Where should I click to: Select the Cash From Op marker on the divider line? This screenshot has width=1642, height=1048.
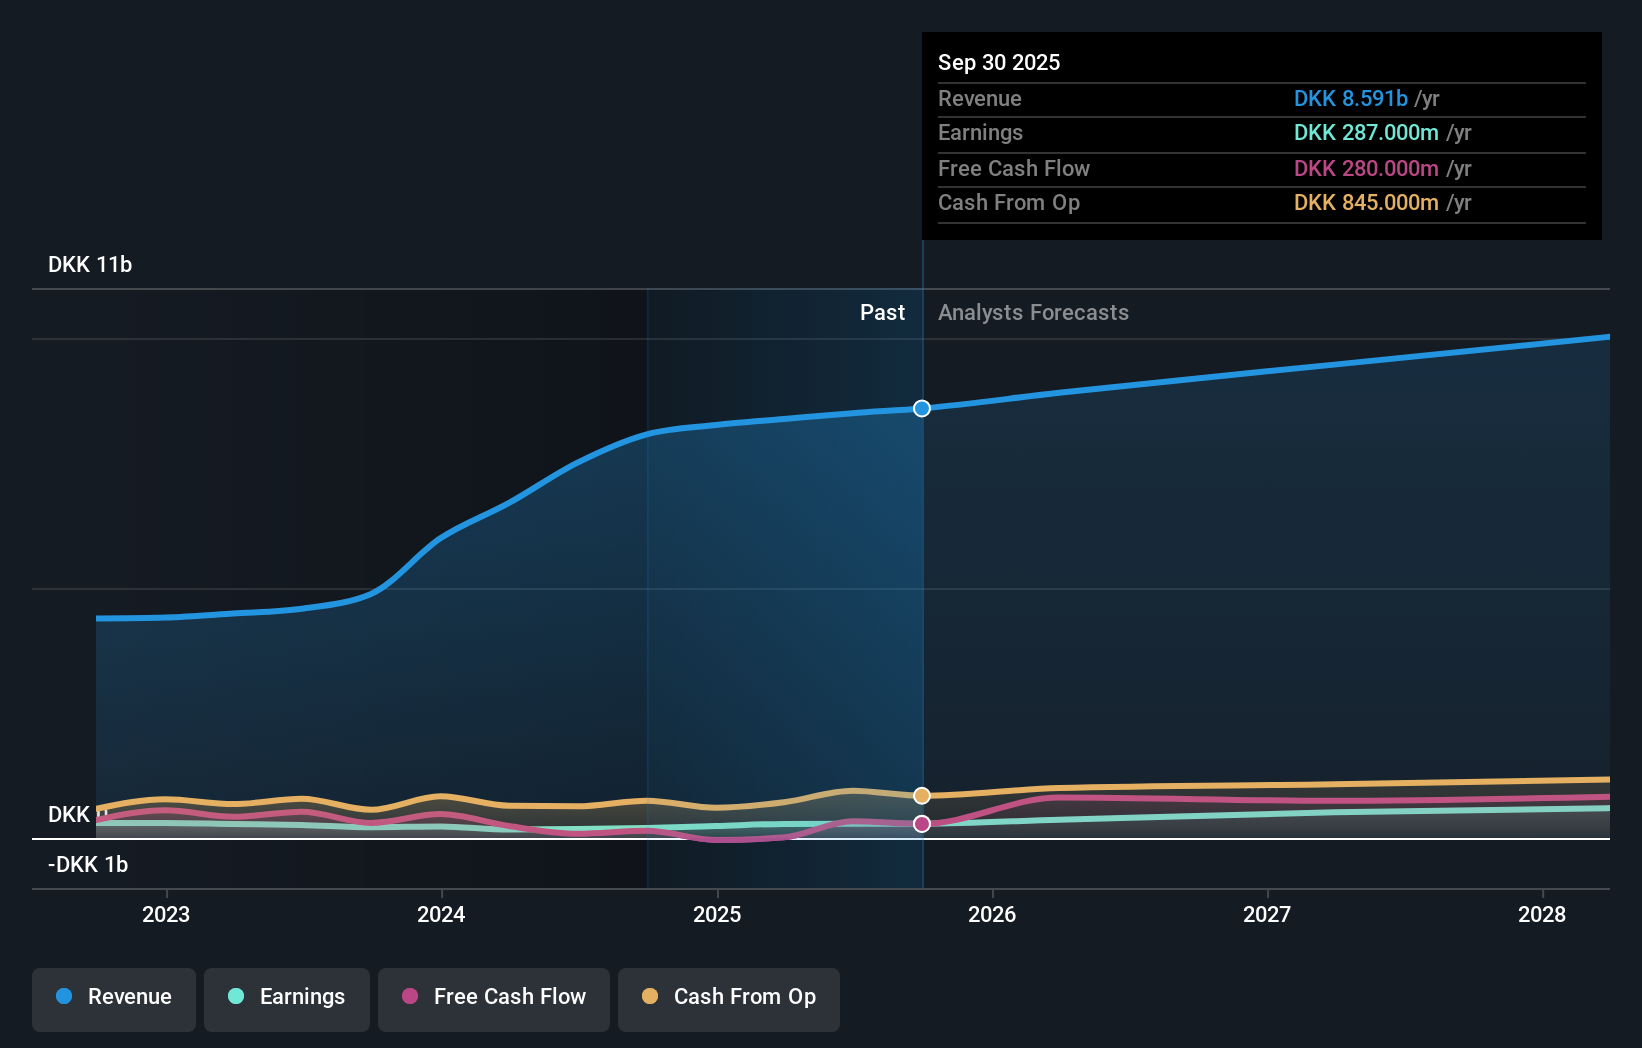[x=921, y=795]
